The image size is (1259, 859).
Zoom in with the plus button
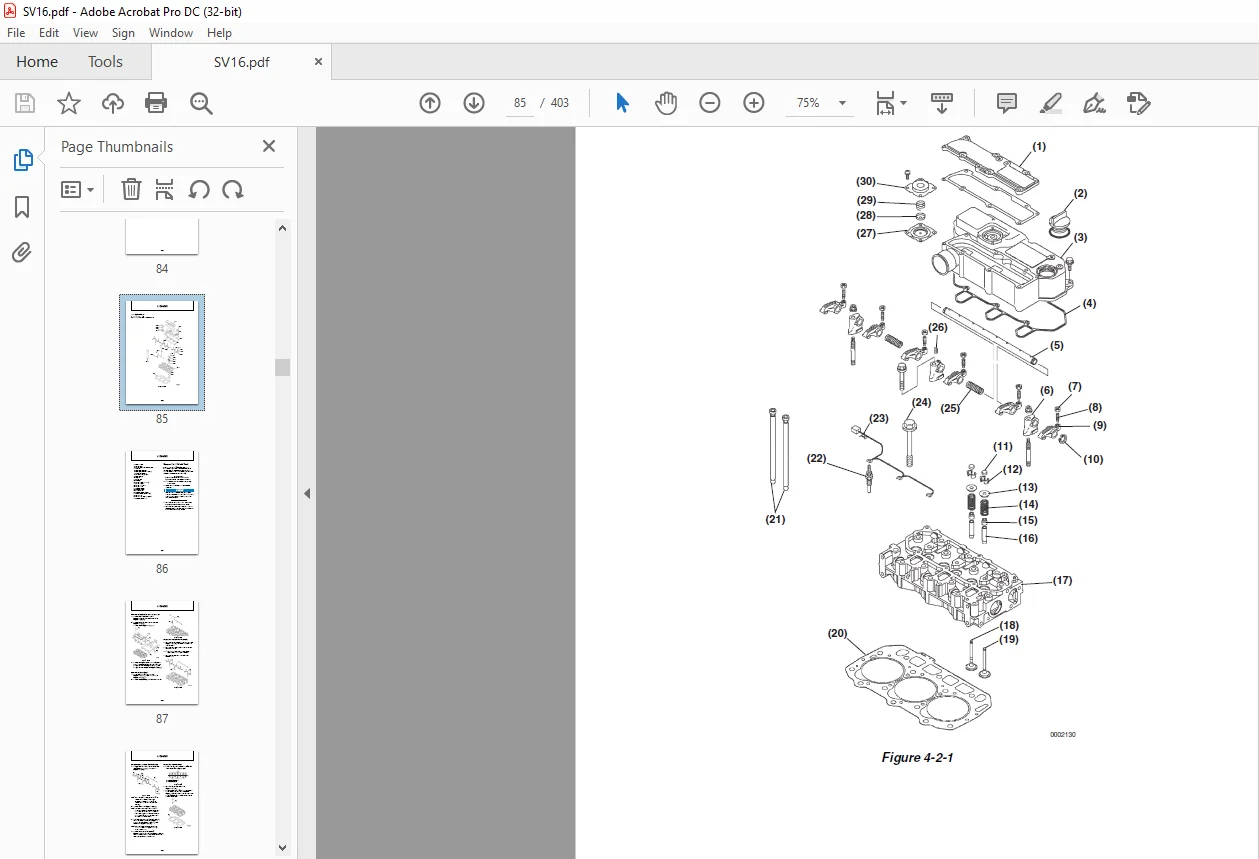tap(754, 103)
